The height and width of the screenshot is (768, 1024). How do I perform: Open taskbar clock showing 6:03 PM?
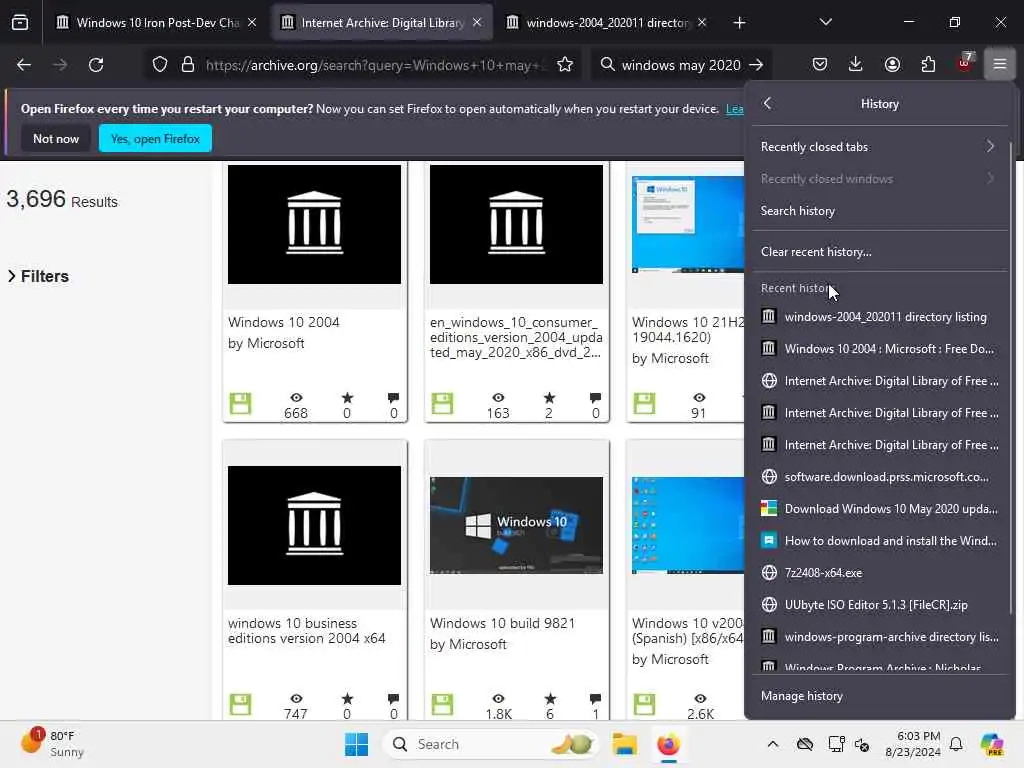[x=913, y=744]
